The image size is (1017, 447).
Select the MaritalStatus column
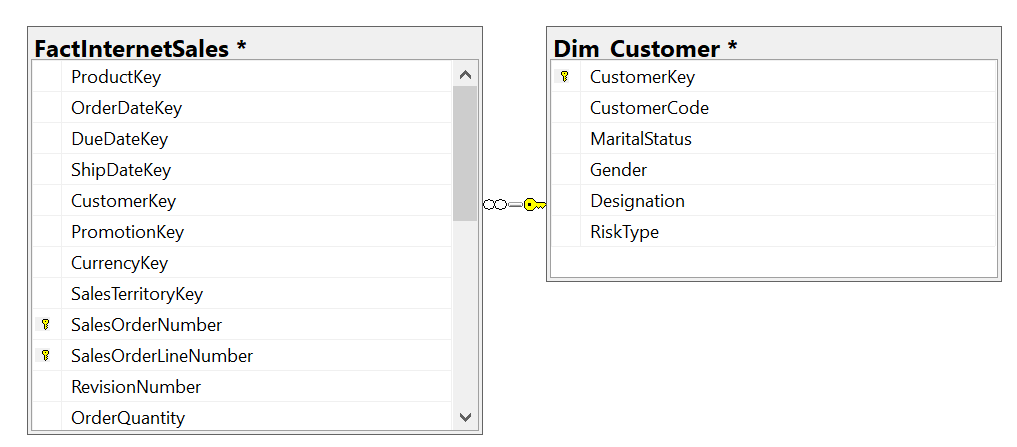click(640, 139)
